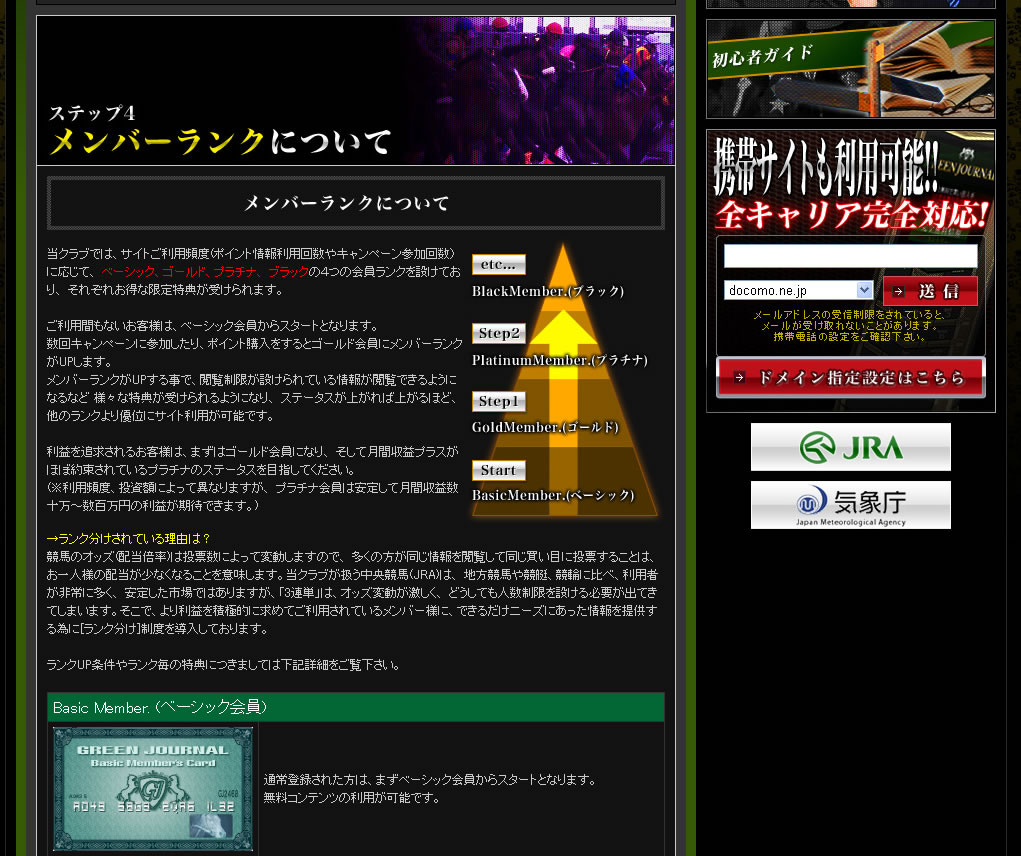This screenshot has width=1021, height=856.
Task: Open the ドメイン指定設定はこちら button
Action: click(x=850, y=378)
